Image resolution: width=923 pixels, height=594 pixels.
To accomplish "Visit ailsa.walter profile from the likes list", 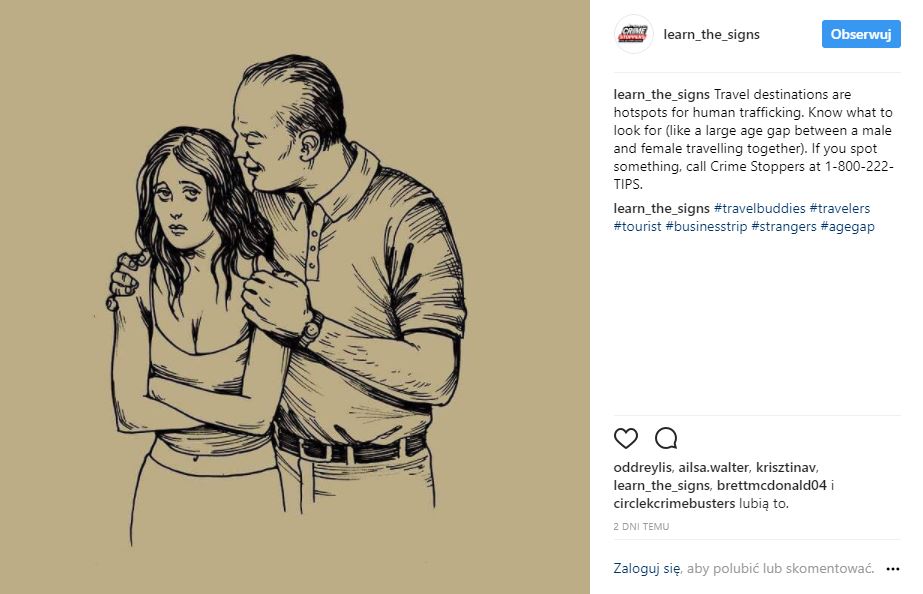I will coord(713,467).
